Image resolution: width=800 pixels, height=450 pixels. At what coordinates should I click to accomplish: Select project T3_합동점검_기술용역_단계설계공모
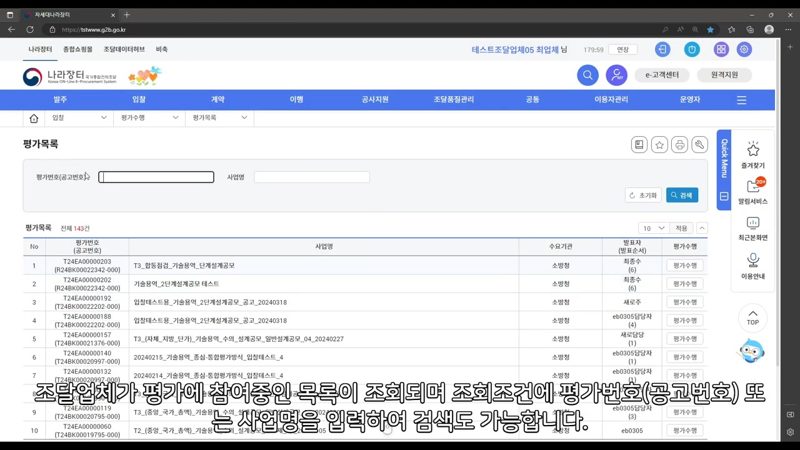(x=184, y=266)
